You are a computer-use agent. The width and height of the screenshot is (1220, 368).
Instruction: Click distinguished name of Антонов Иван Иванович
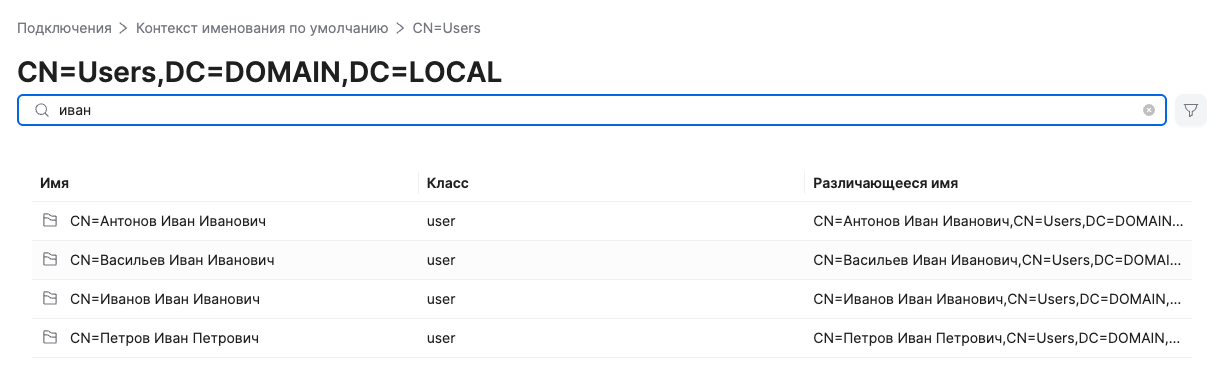click(x=999, y=221)
